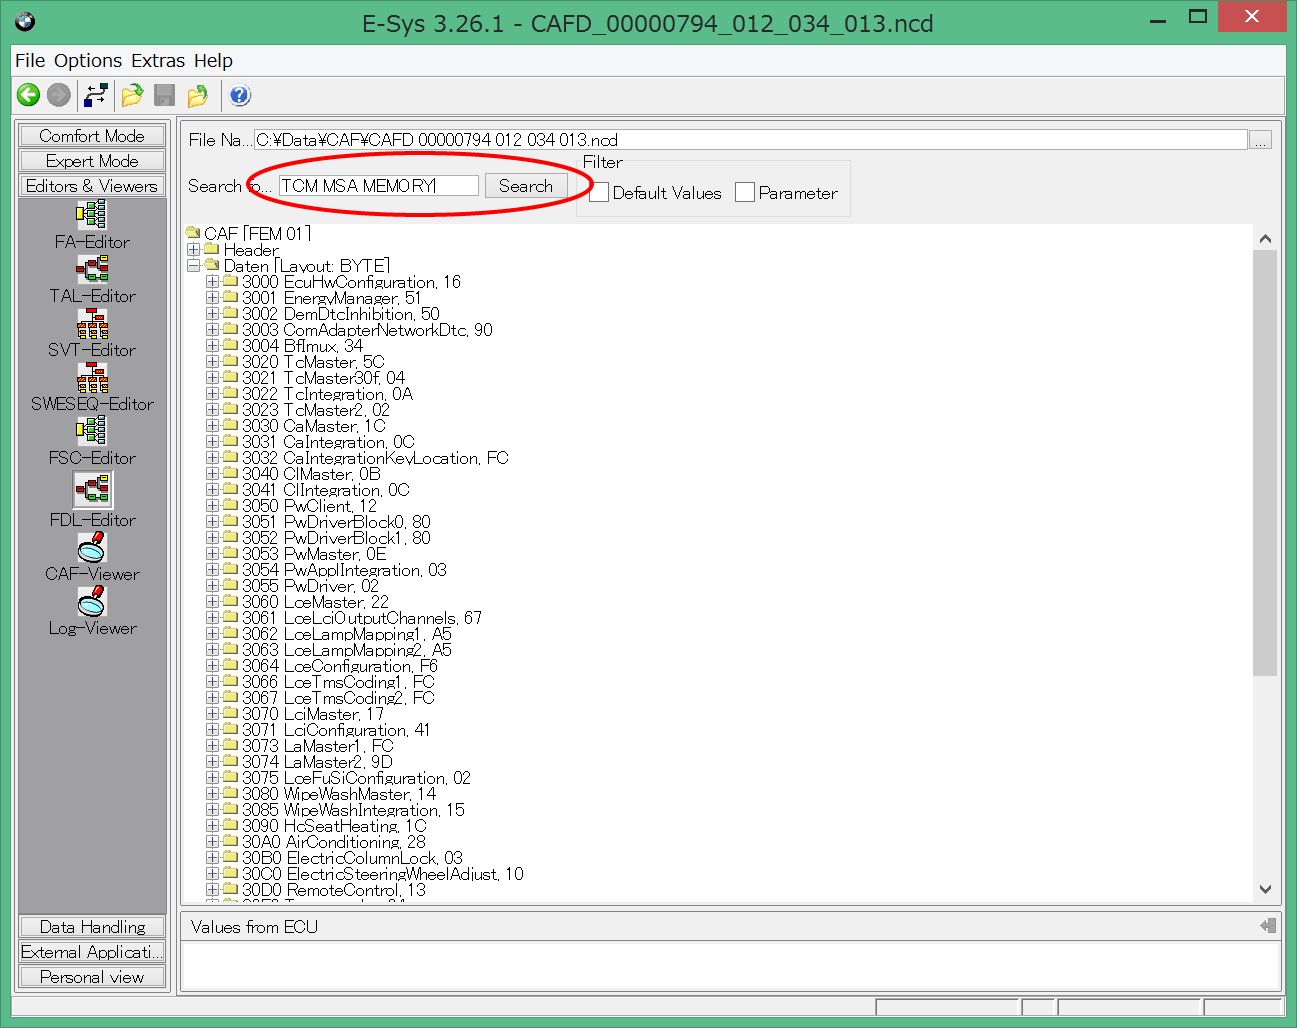Click the connection toolbar icon

click(96, 95)
